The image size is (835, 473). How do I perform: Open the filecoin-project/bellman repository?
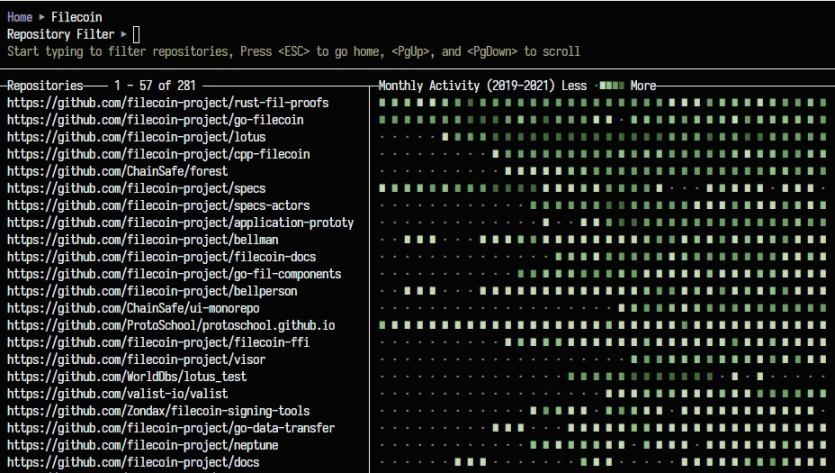click(x=143, y=240)
